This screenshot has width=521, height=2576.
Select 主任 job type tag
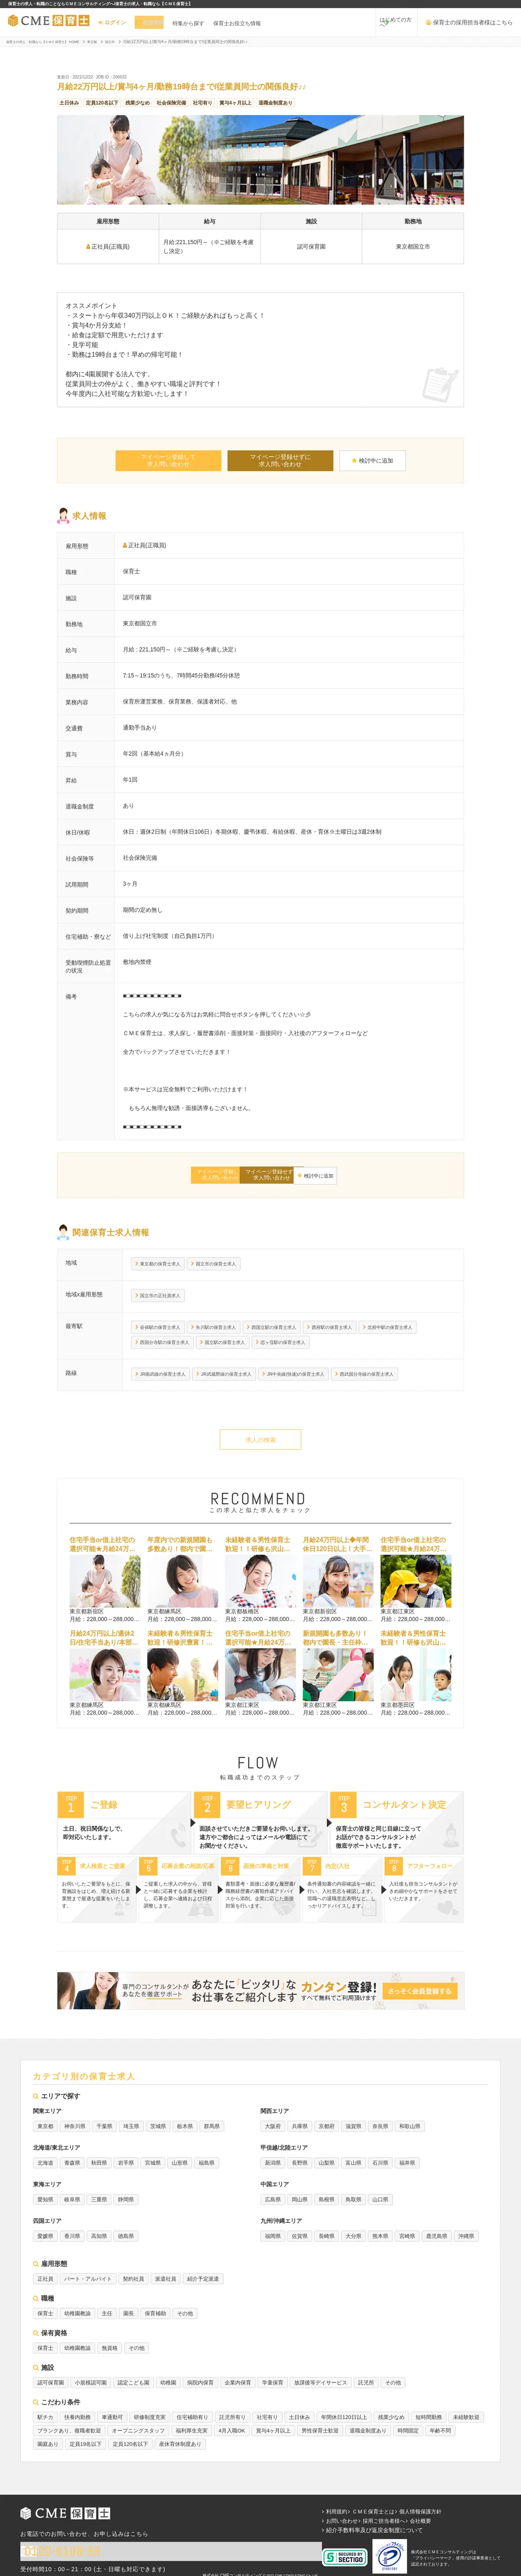point(107,2313)
